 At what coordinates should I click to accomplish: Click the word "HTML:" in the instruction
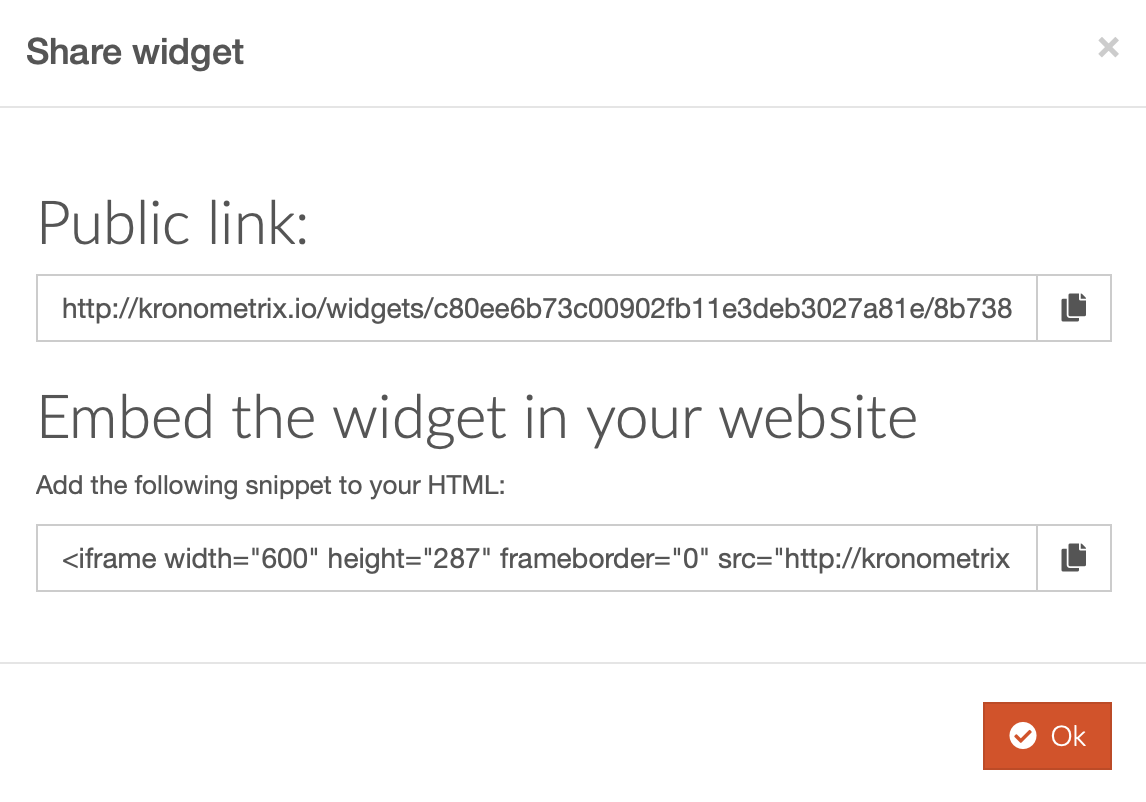point(466,485)
